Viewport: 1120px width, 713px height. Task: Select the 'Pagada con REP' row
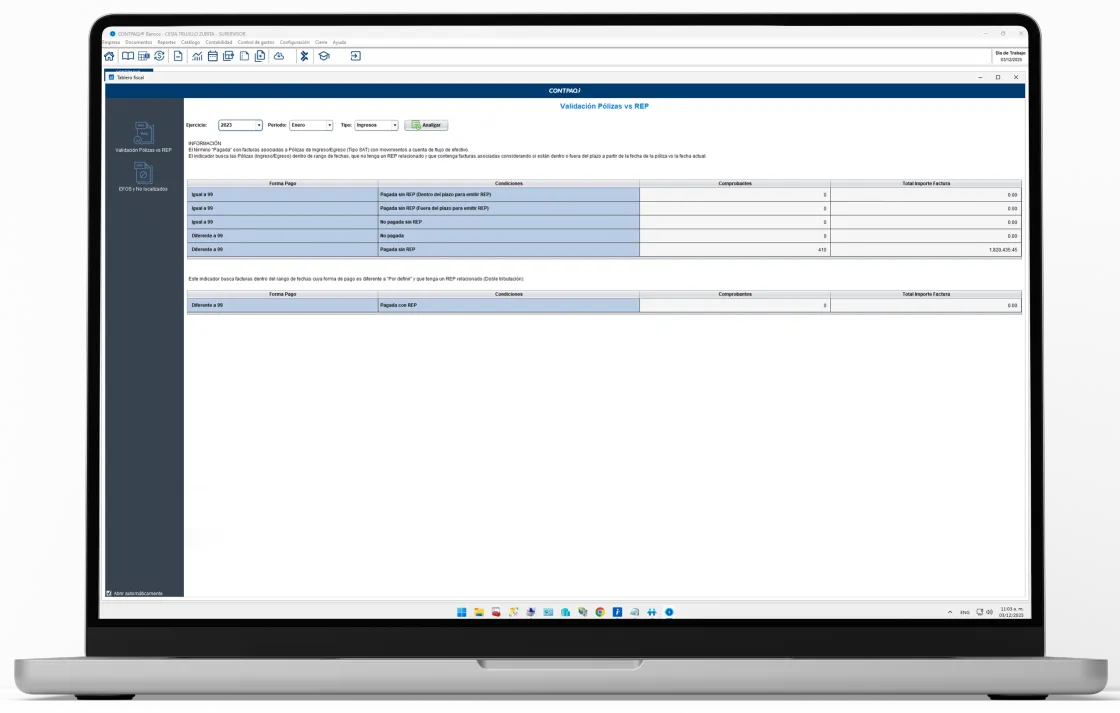tap(604, 305)
